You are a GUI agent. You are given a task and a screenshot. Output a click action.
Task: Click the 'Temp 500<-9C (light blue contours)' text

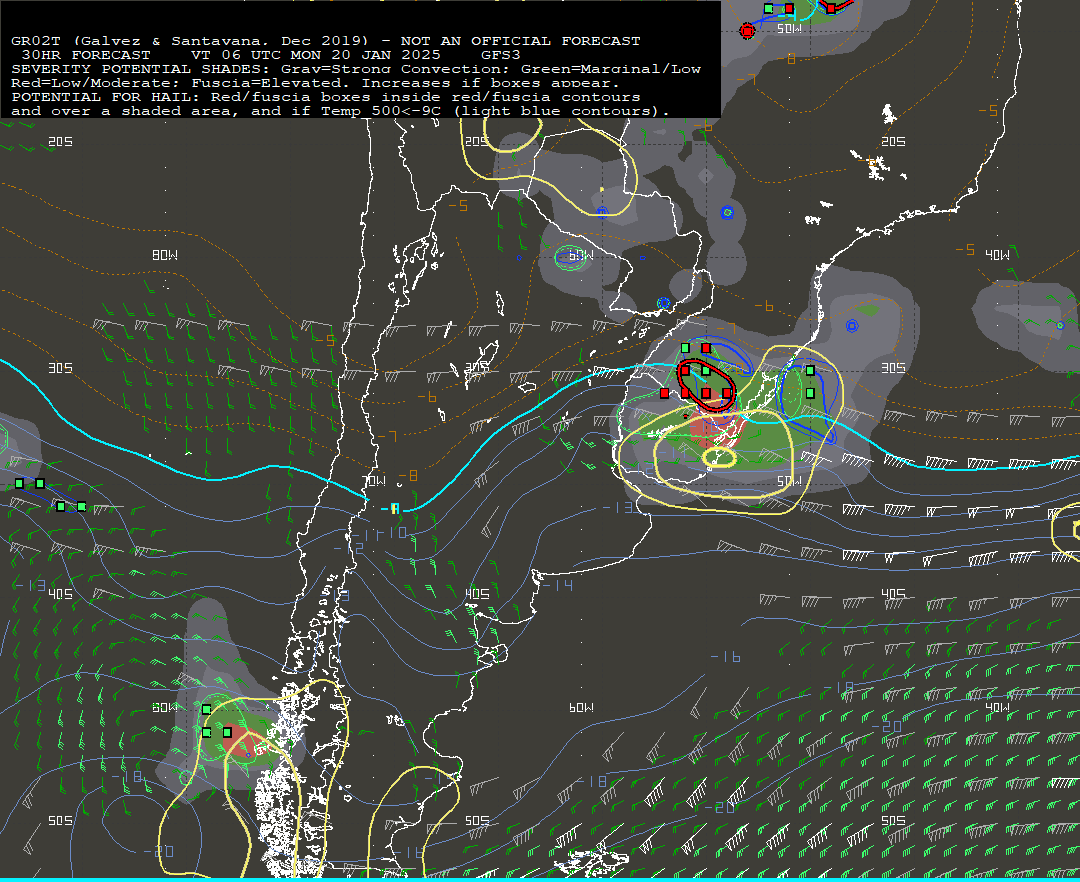[495, 111]
